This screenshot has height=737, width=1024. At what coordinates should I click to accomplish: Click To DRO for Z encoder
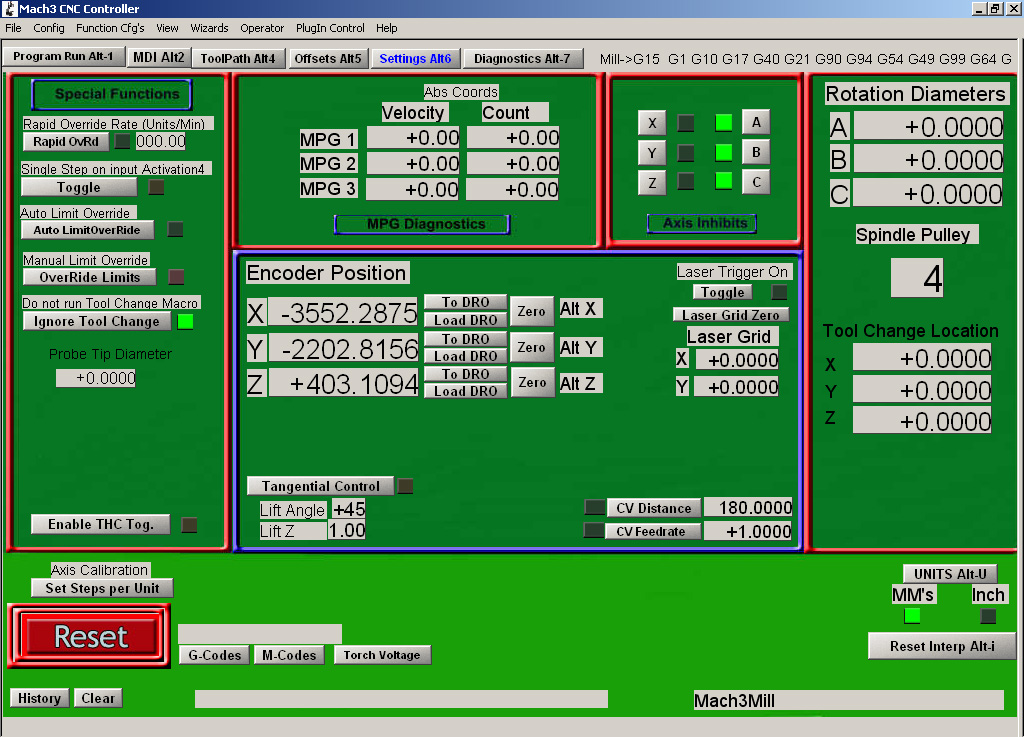[x=466, y=373]
